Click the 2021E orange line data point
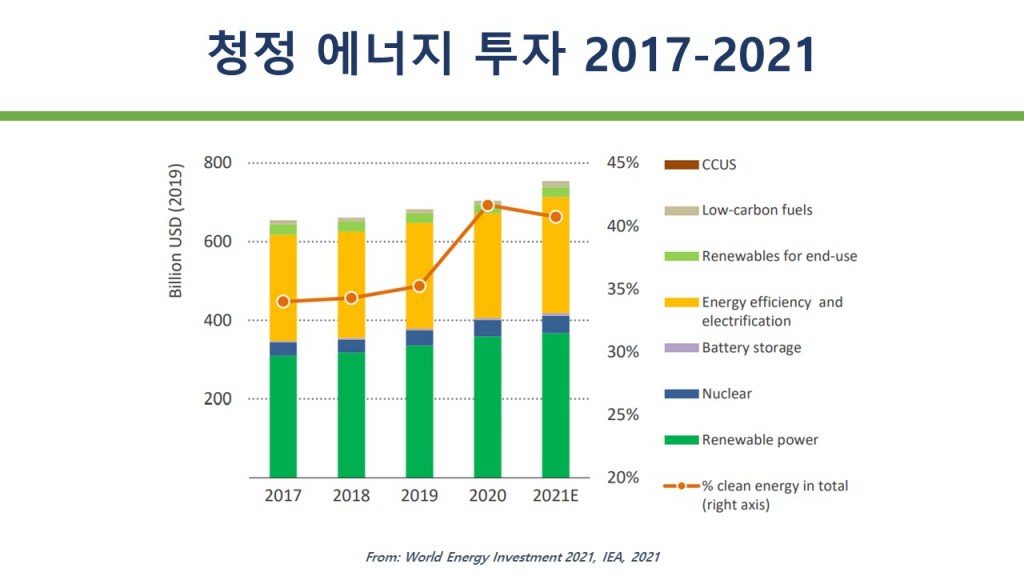This screenshot has width=1024, height=576. (556, 217)
